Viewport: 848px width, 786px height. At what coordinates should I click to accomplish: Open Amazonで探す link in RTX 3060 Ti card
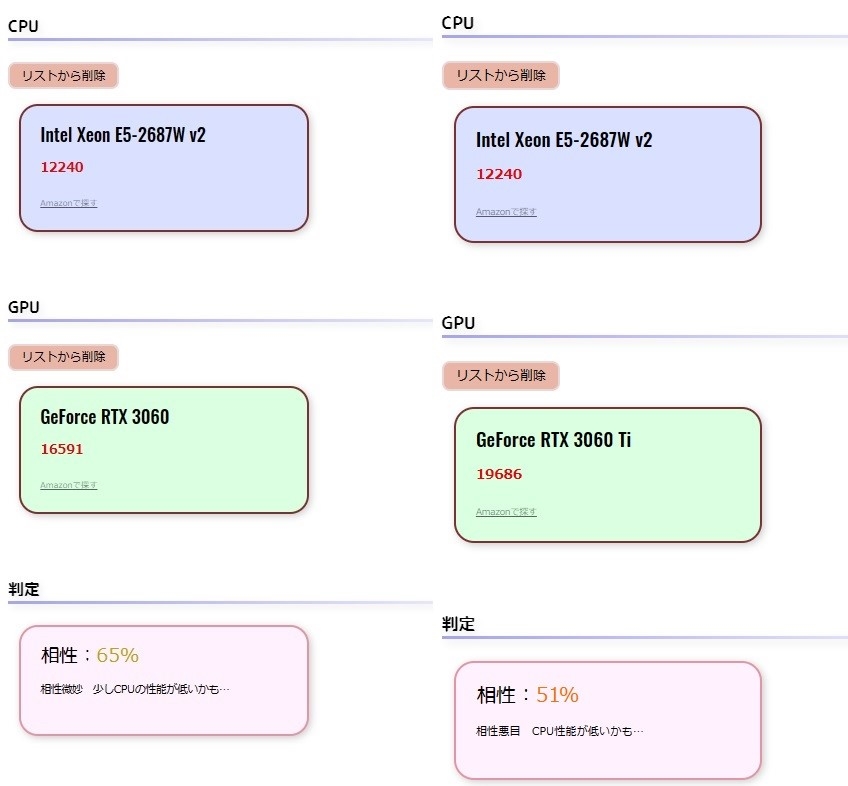coord(506,512)
